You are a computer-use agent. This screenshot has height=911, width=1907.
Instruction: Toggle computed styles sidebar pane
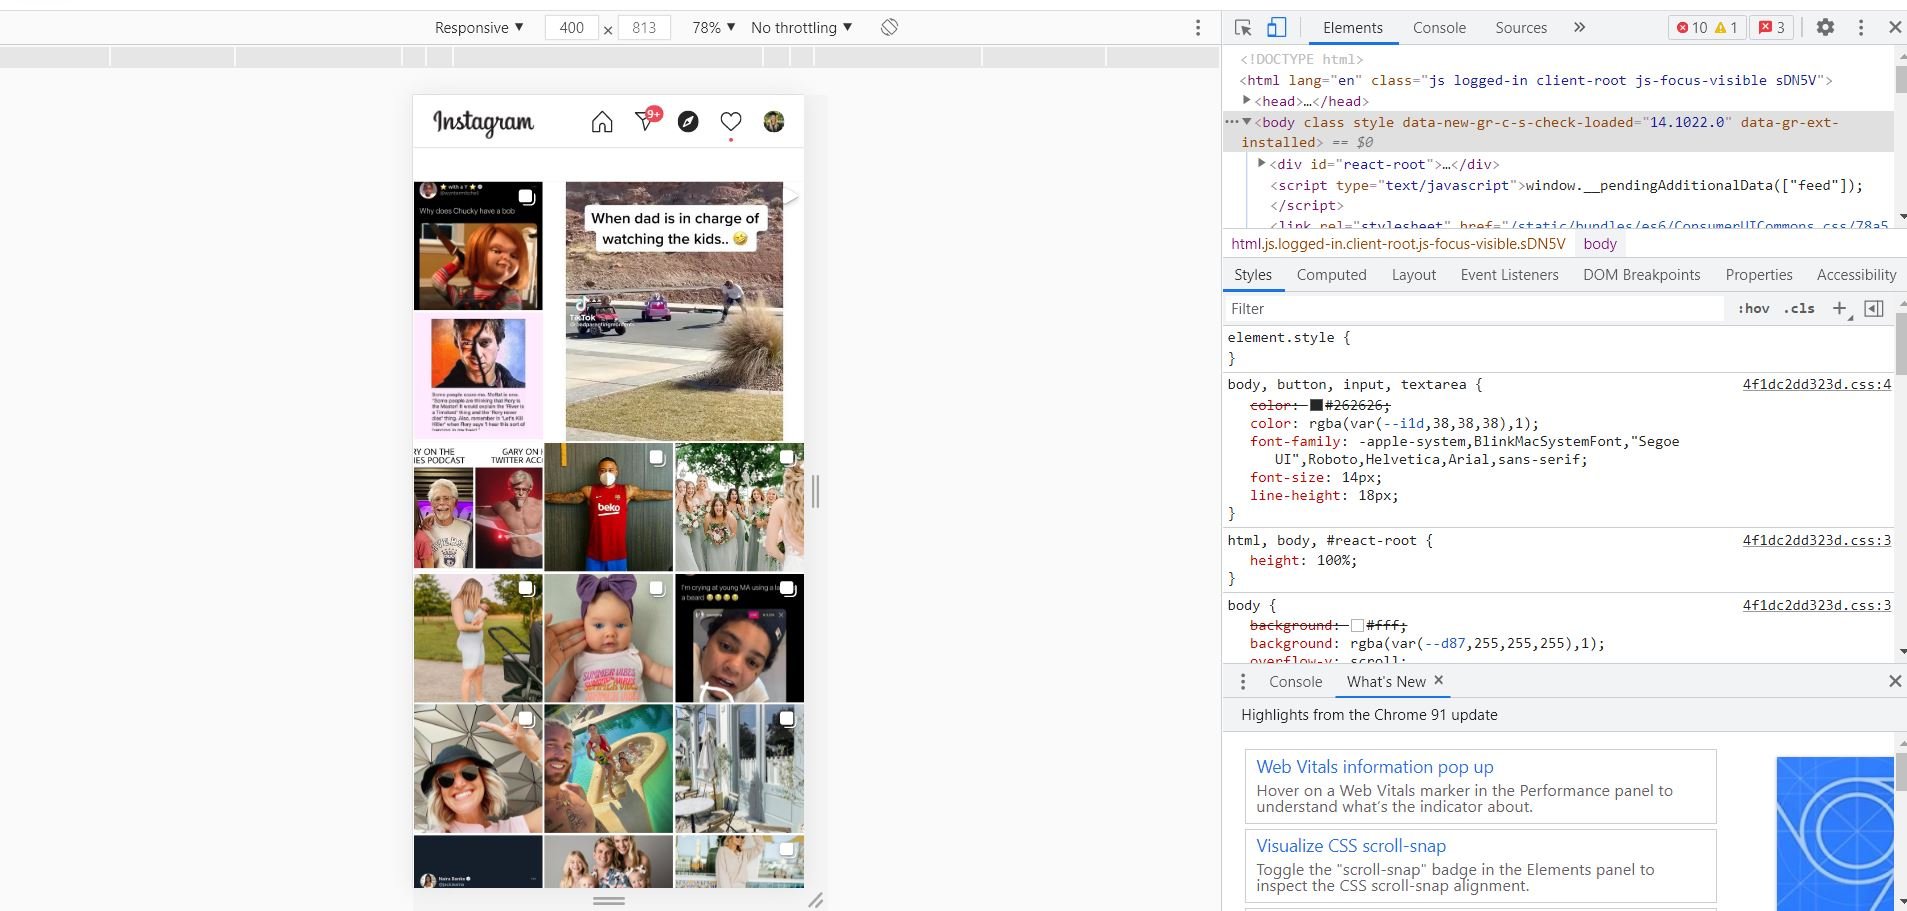(1874, 309)
